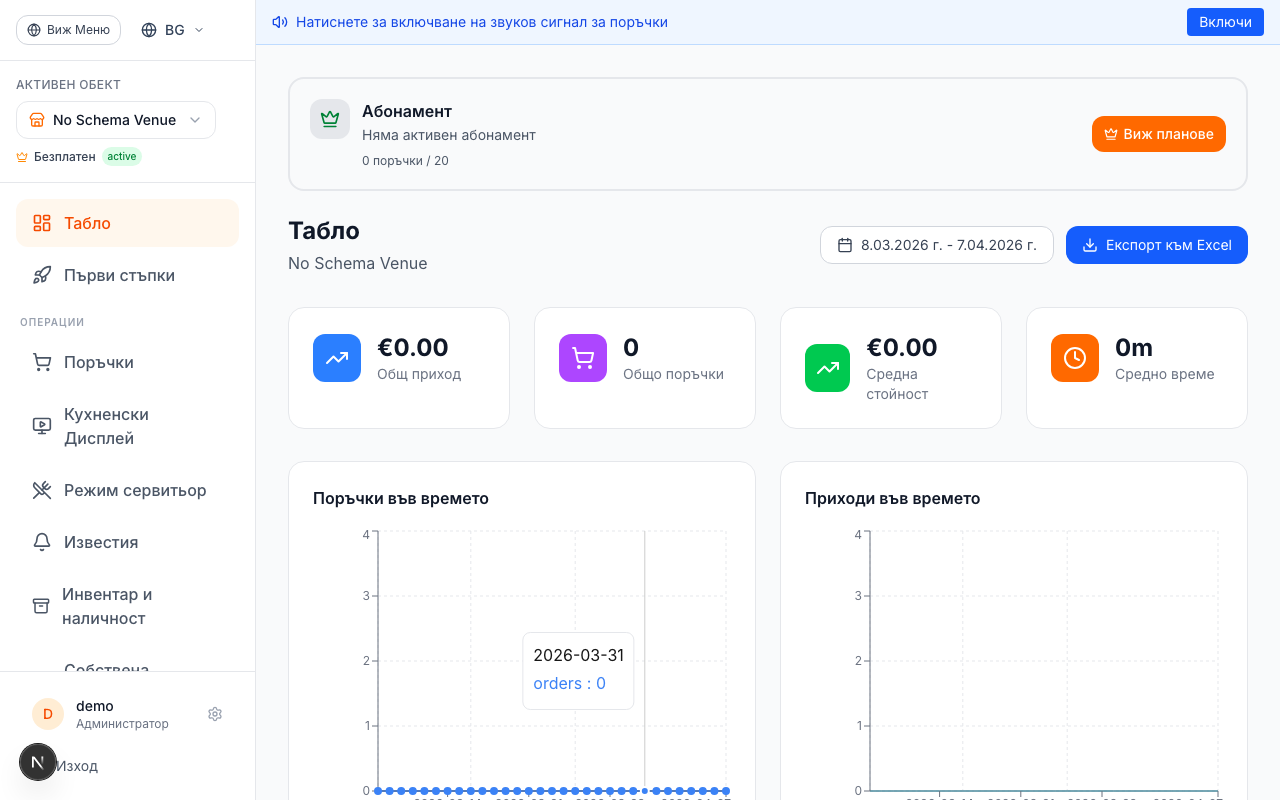Click the Виж планове button
Screen dimensions: 1280x800
[1158, 134]
